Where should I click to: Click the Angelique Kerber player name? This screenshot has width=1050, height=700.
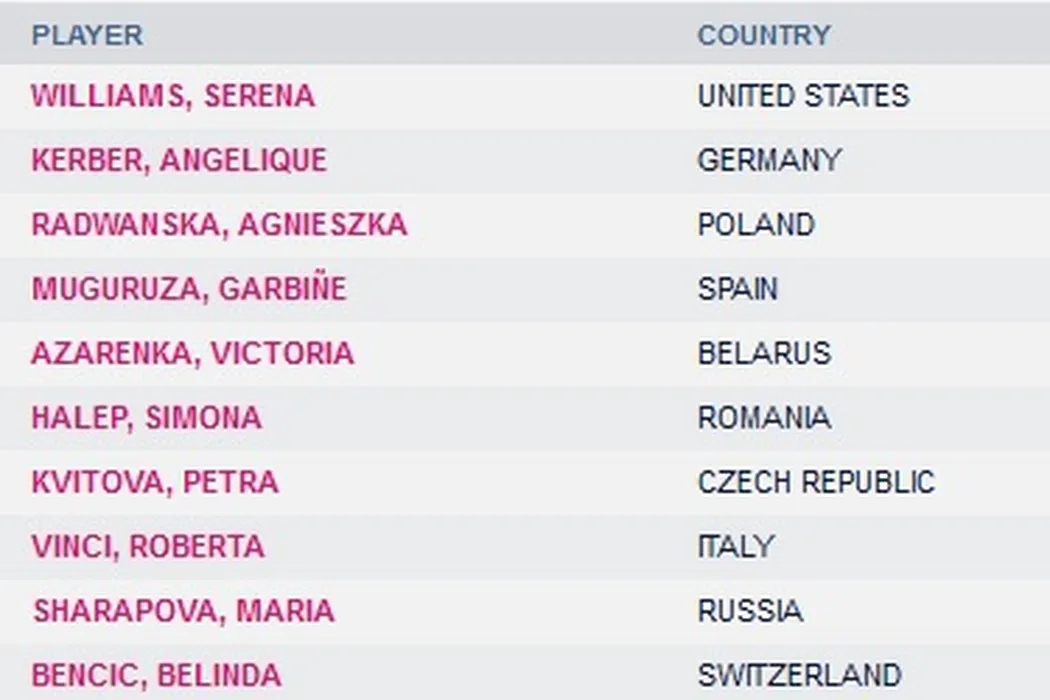coord(179,160)
